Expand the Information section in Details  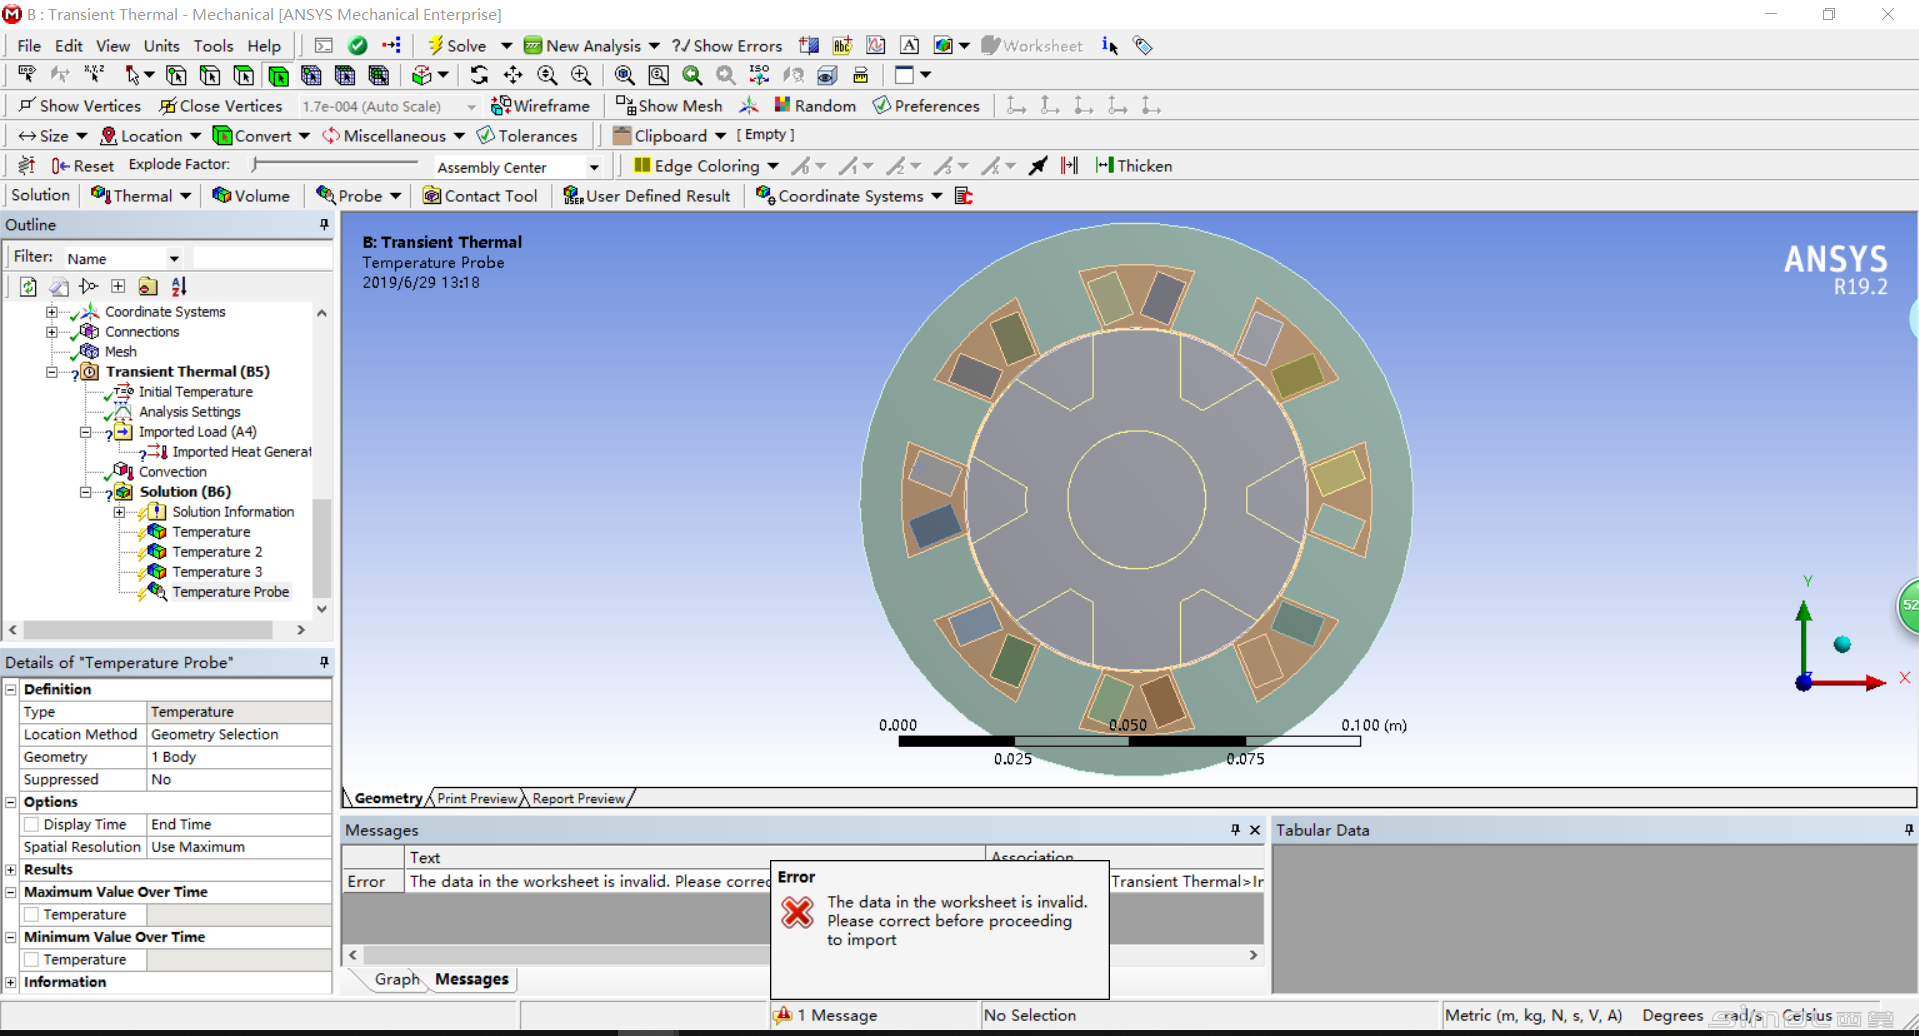click(x=11, y=982)
